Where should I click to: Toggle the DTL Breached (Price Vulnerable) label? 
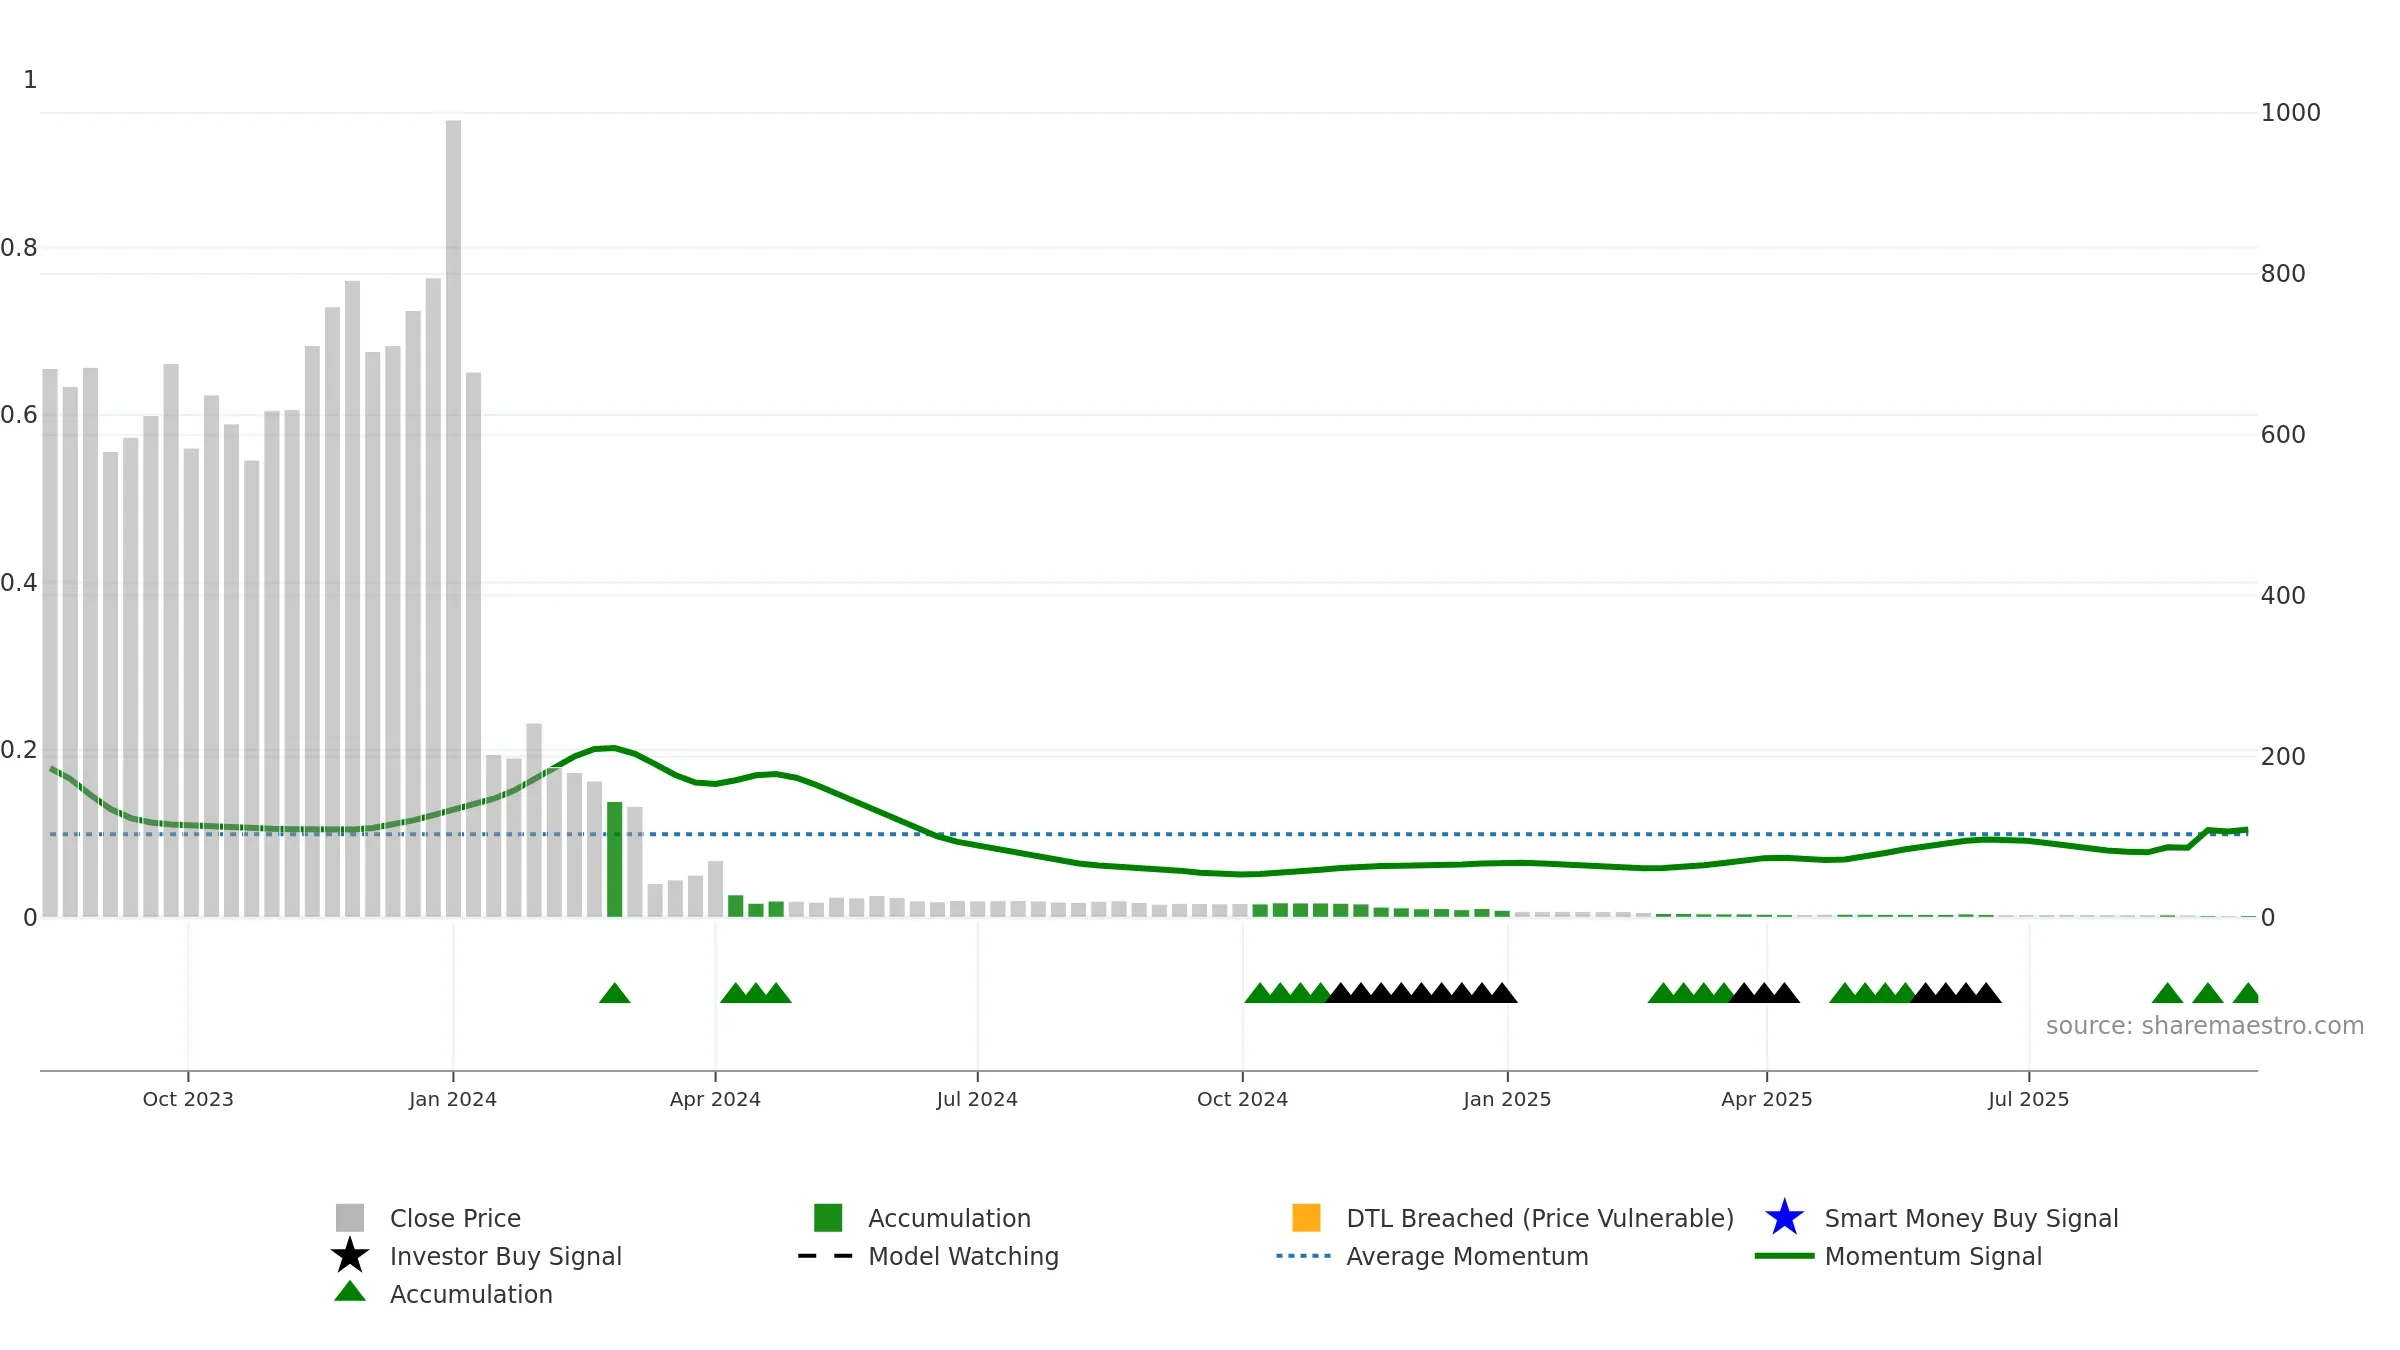click(x=1540, y=1218)
